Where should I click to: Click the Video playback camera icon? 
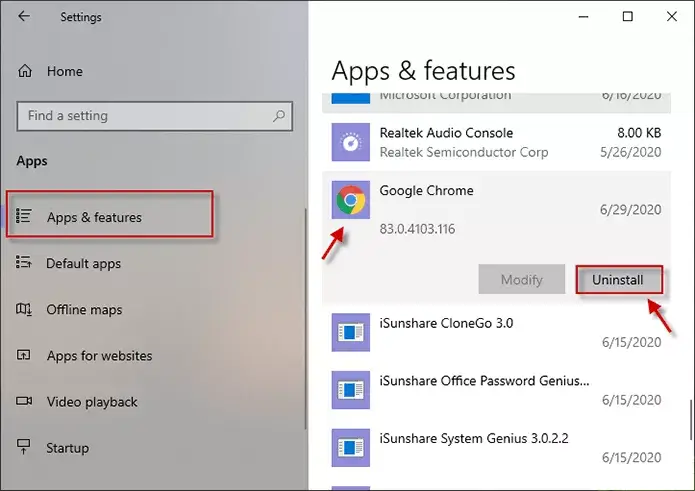click(x=24, y=401)
